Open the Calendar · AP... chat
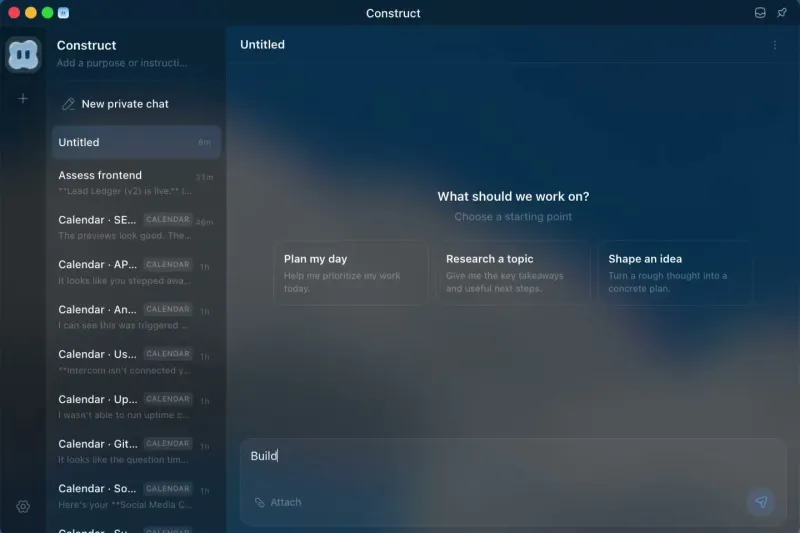Screen dimensions: 800x533 pos(136,272)
